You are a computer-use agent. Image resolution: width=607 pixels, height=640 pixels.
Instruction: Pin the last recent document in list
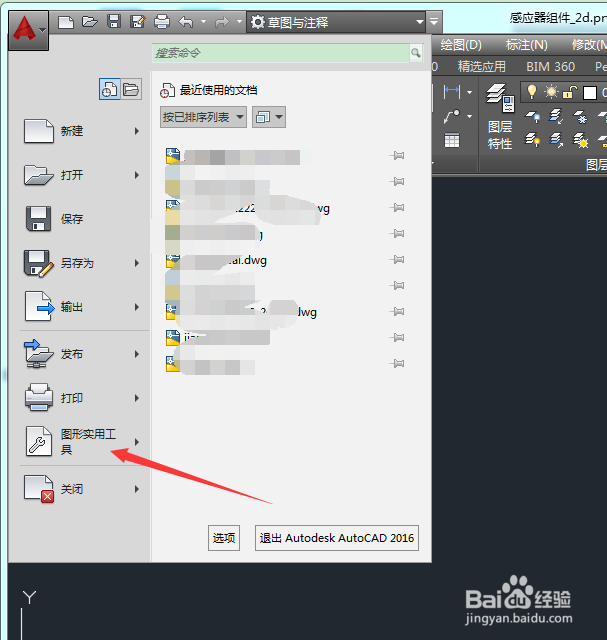(397, 363)
